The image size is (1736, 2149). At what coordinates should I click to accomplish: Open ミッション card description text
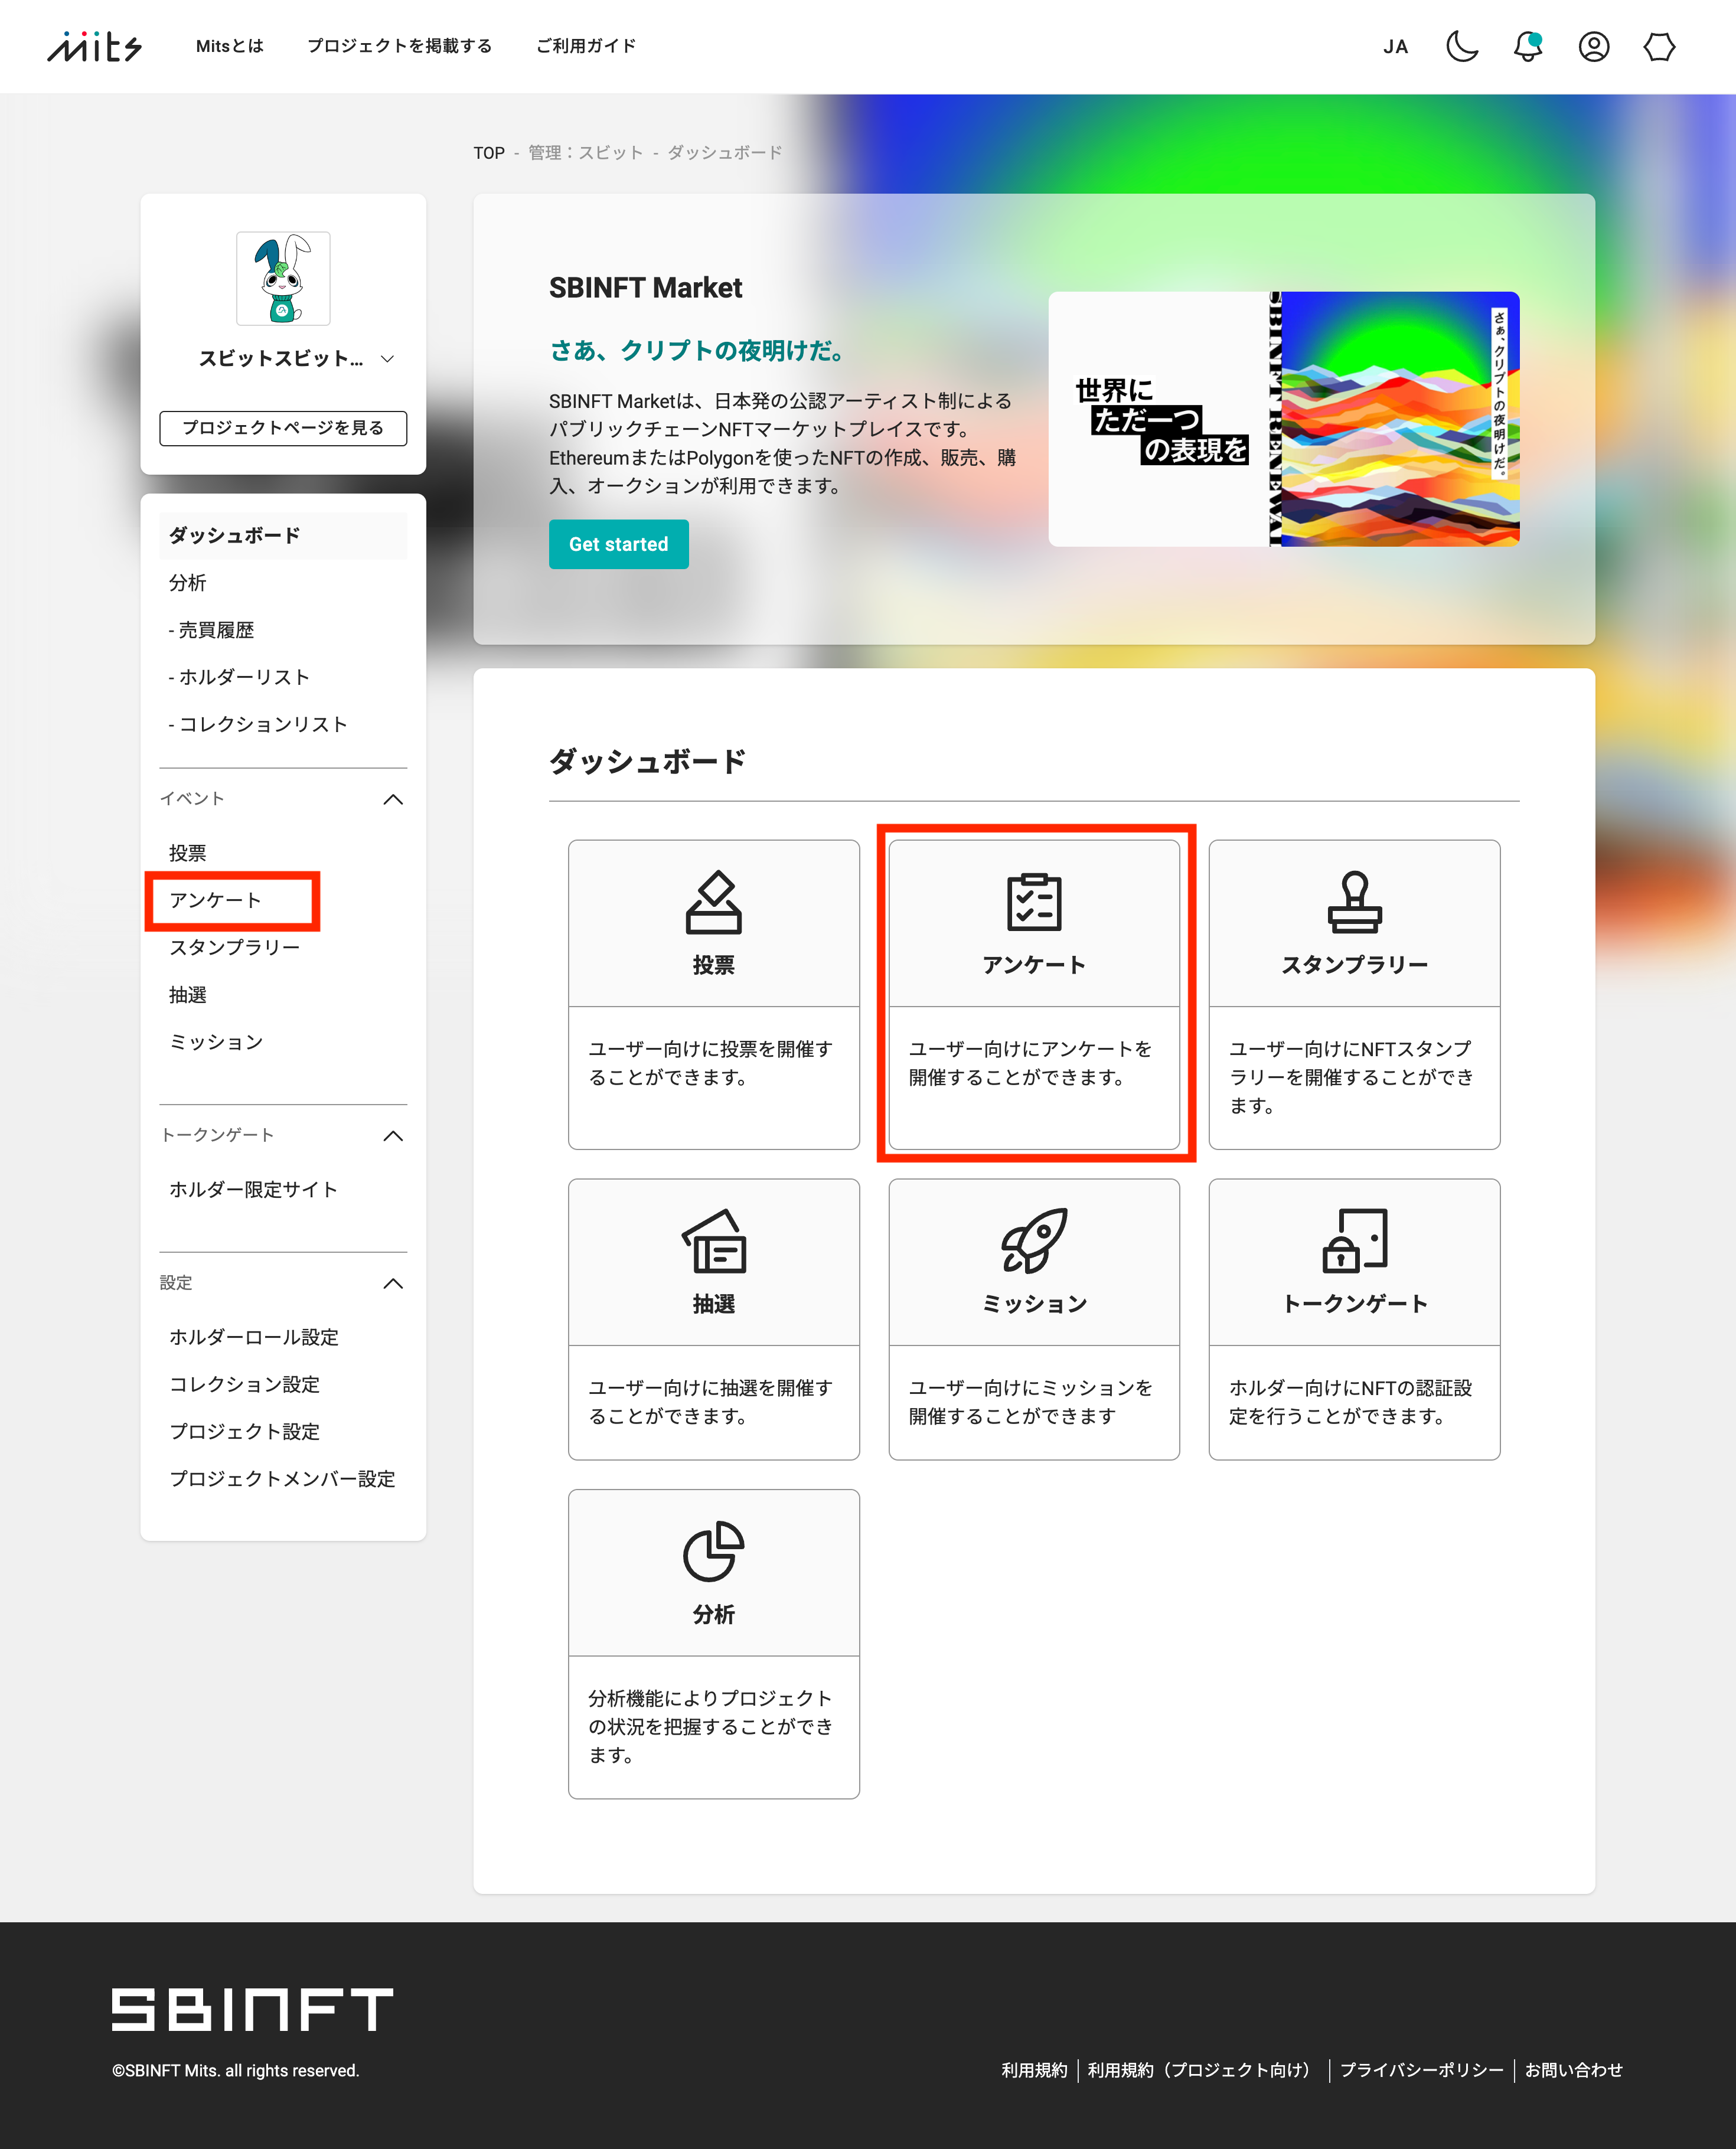click(1031, 1402)
